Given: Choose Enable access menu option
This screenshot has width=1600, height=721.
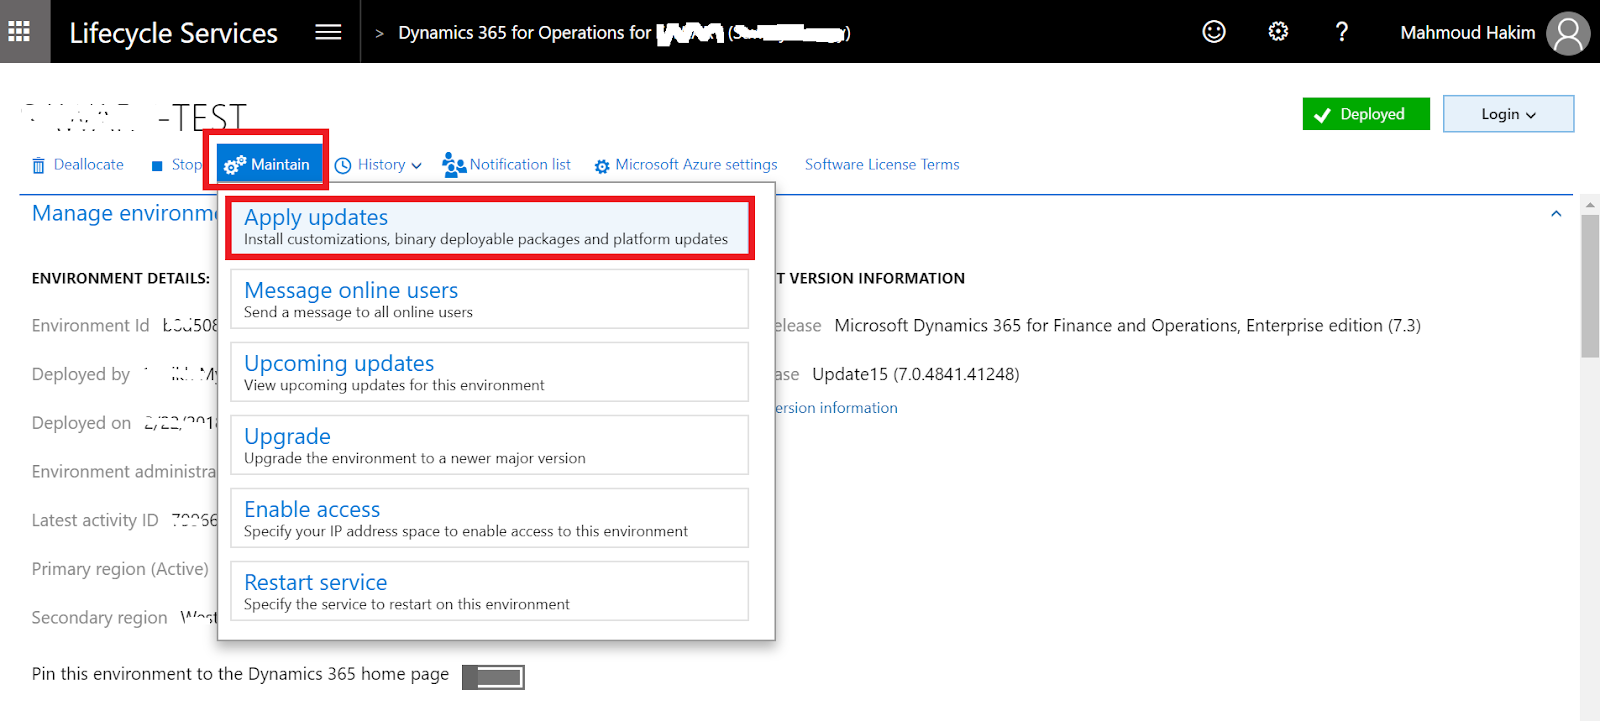Looking at the screenshot, I should click(x=489, y=518).
